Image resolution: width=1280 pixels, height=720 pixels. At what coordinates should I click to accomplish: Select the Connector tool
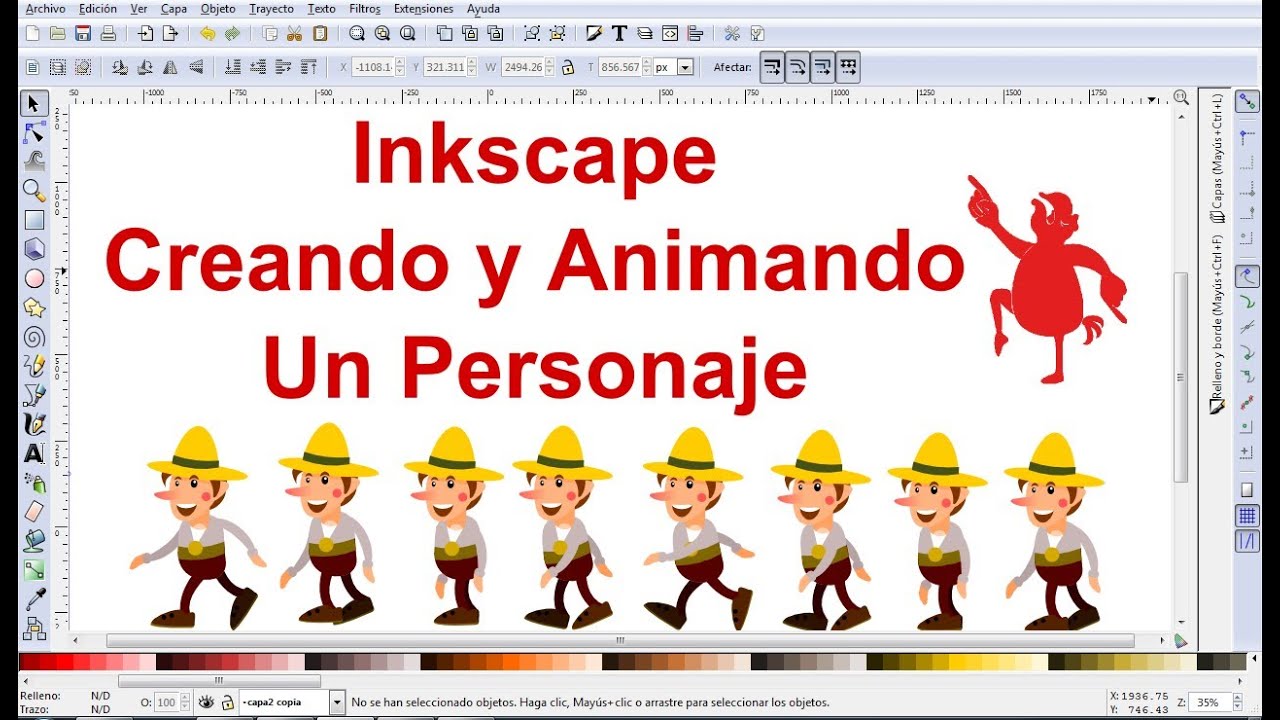coord(34,628)
